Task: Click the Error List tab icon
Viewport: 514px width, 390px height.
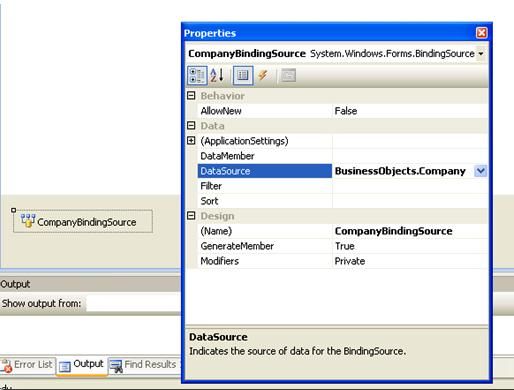Action: (x=6, y=365)
